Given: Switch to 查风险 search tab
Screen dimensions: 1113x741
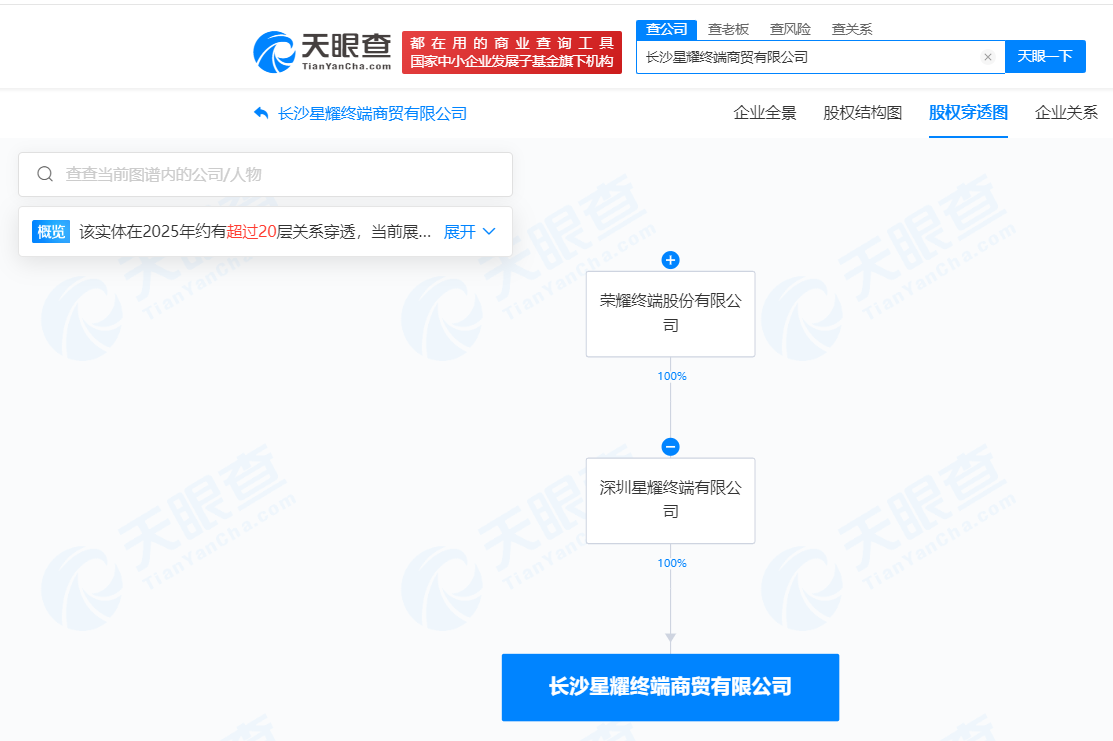Looking at the screenshot, I should tap(790, 29).
